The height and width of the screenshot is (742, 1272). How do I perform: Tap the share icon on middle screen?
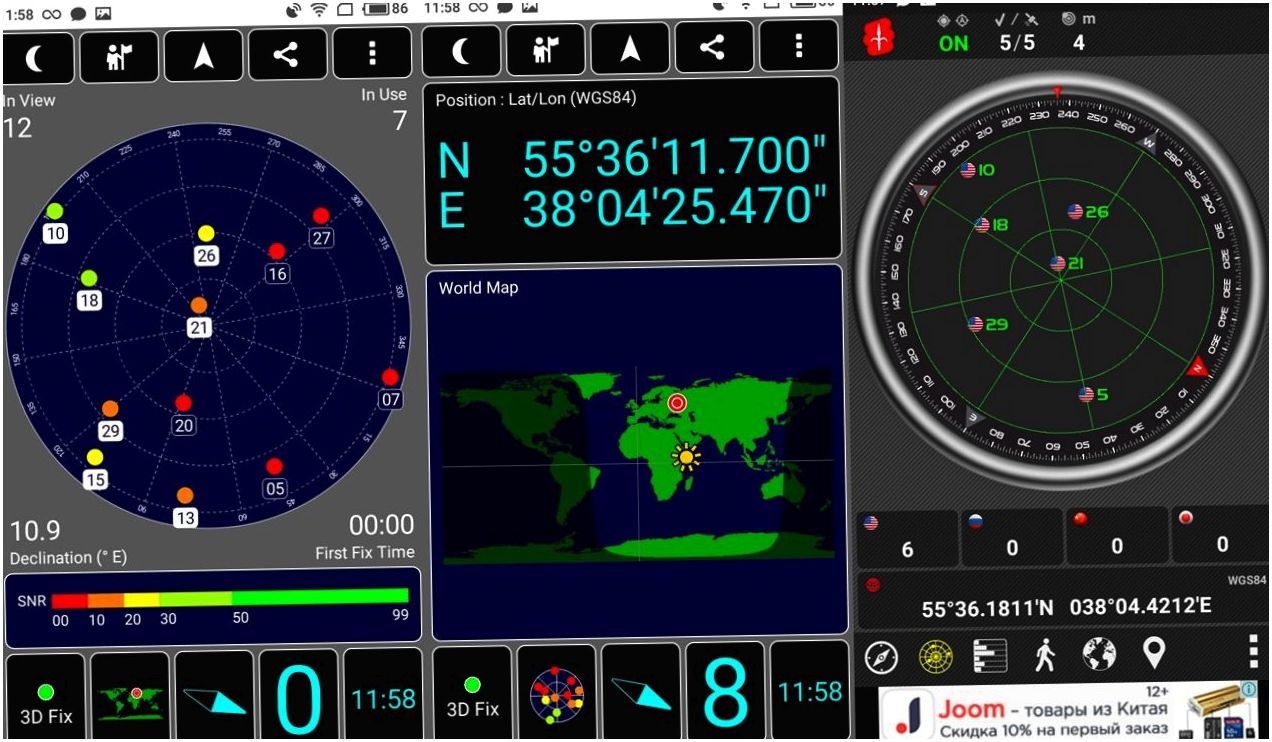[x=712, y=47]
